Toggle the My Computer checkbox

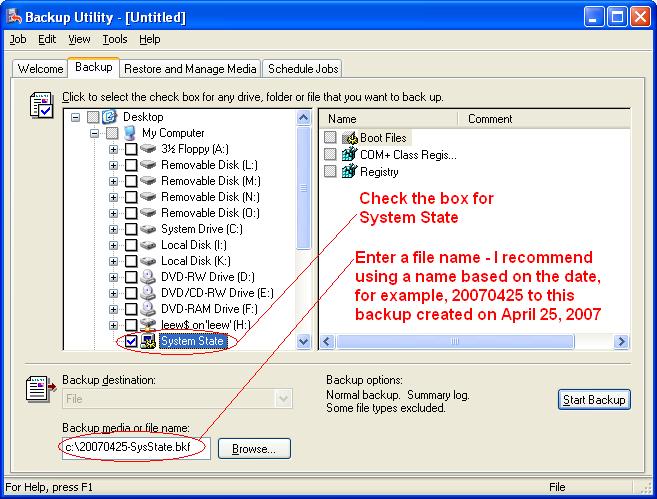tap(112, 133)
